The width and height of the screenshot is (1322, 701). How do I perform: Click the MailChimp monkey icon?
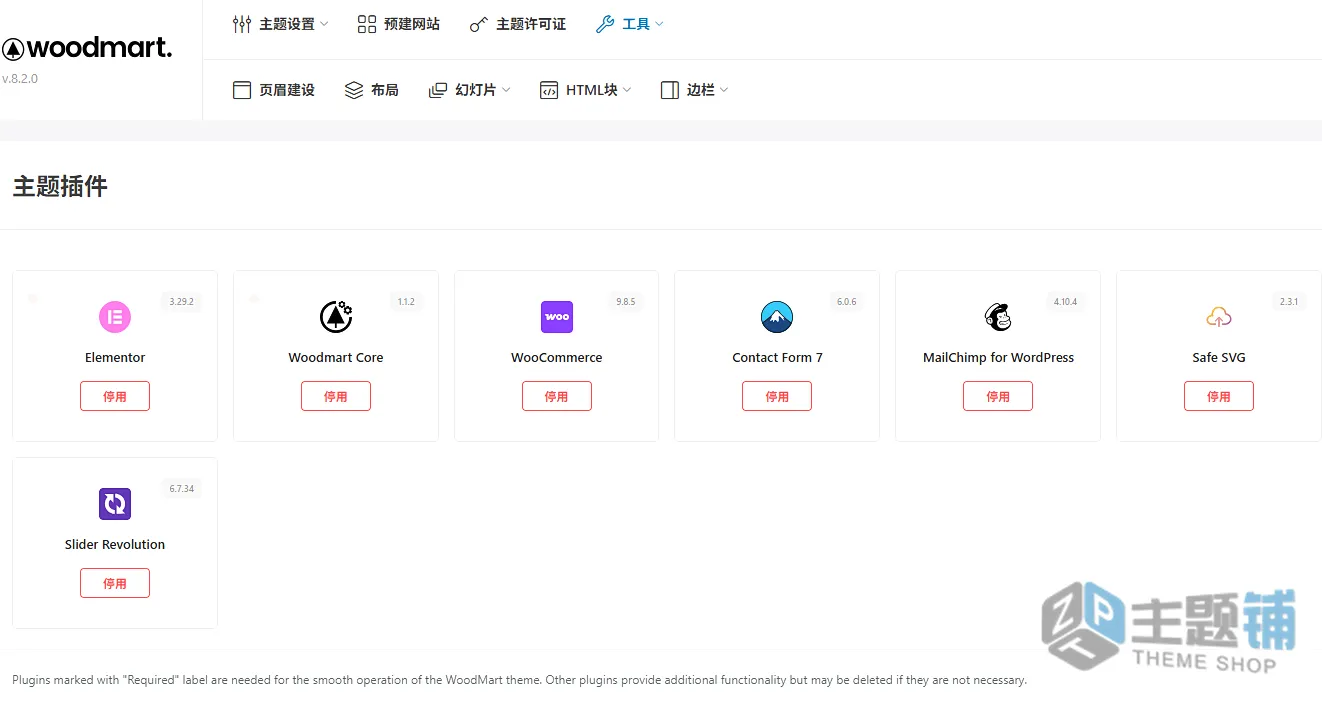pyautogui.click(x=998, y=317)
